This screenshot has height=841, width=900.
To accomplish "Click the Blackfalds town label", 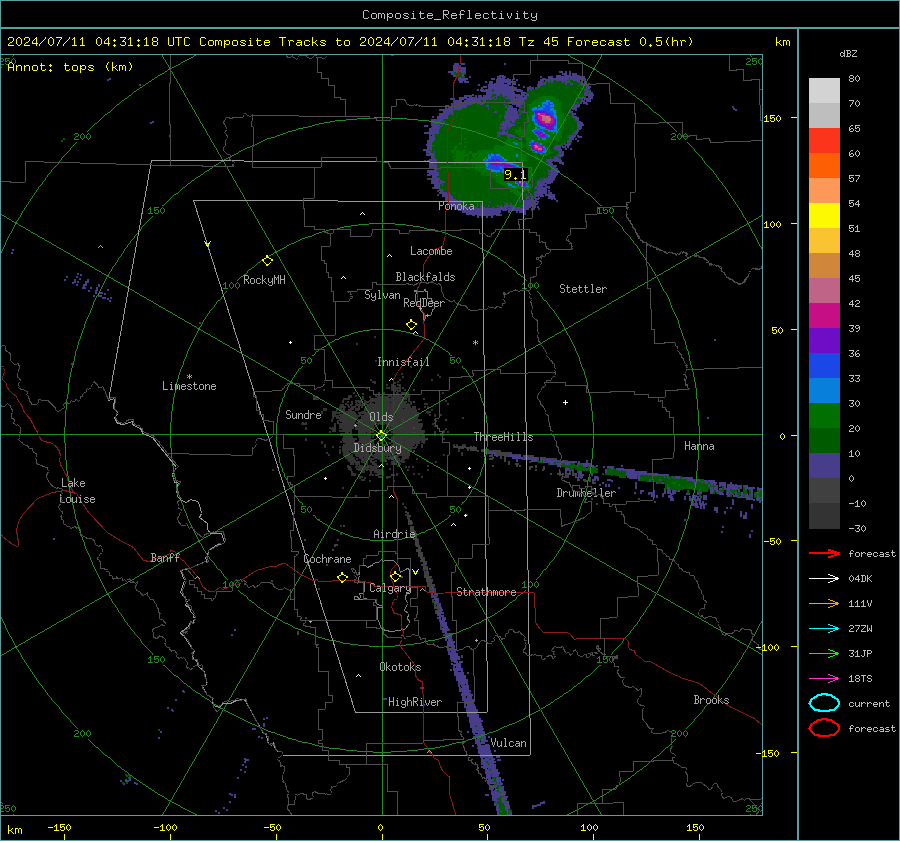I will 425,277.
